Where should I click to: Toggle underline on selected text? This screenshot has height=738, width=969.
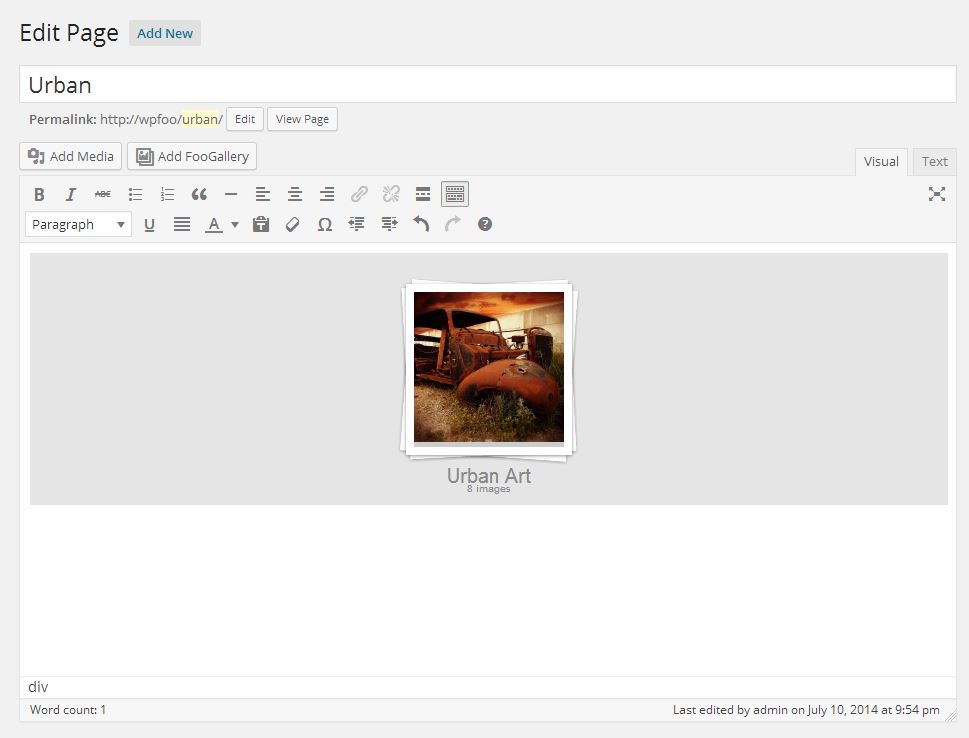point(149,224)
